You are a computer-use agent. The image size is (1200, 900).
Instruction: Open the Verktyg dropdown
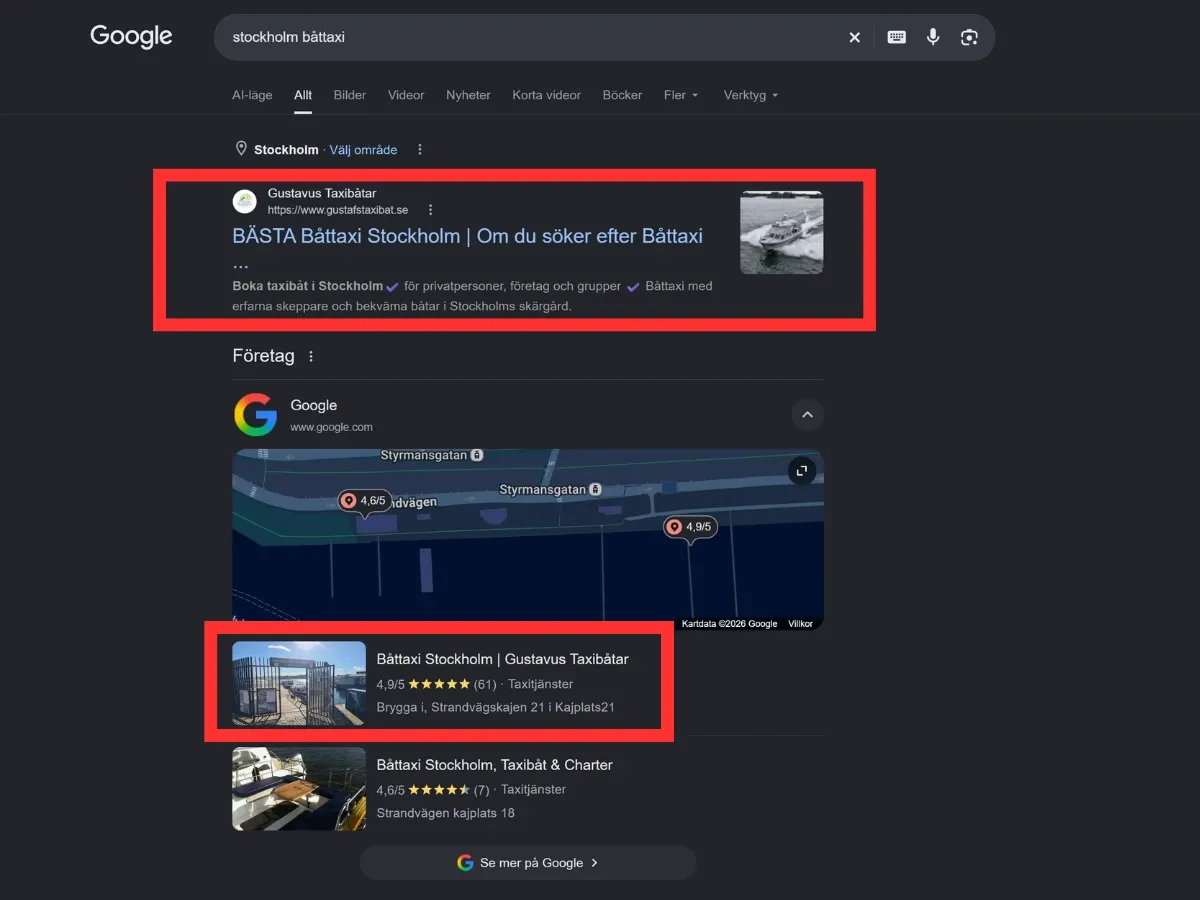coord(751,95)
